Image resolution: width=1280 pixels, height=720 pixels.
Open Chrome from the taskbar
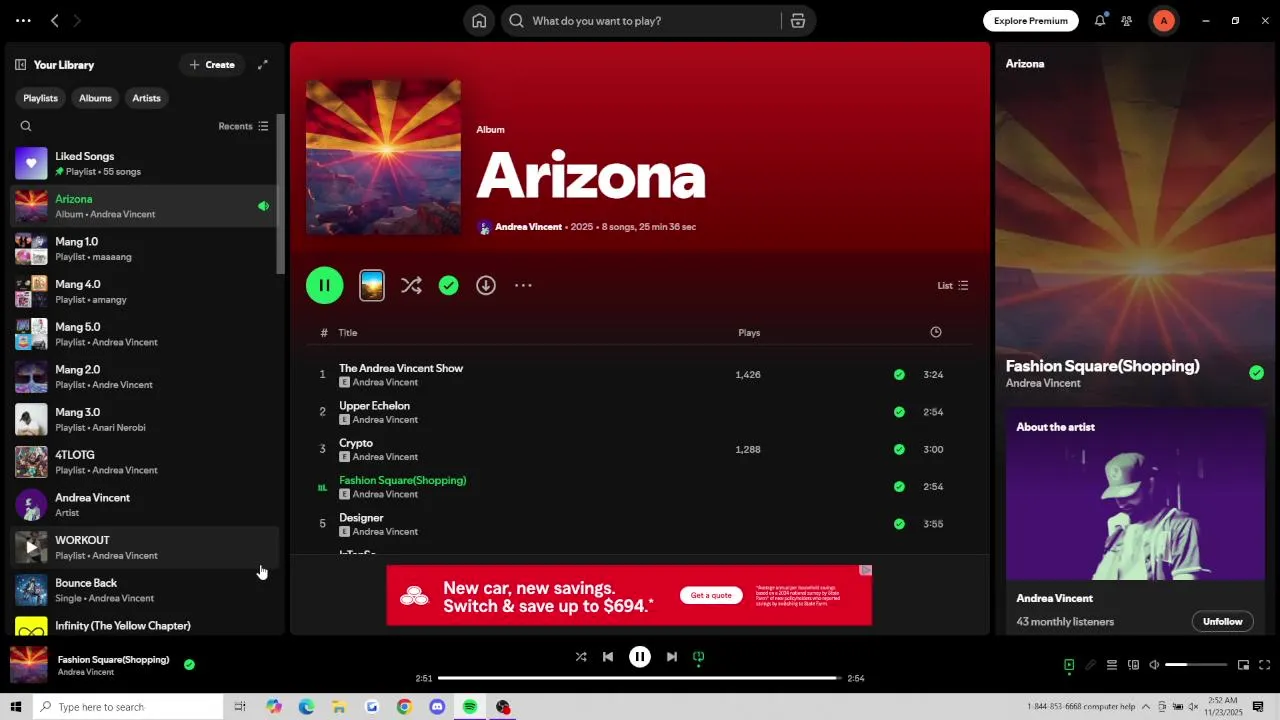(x=404, y=707)
